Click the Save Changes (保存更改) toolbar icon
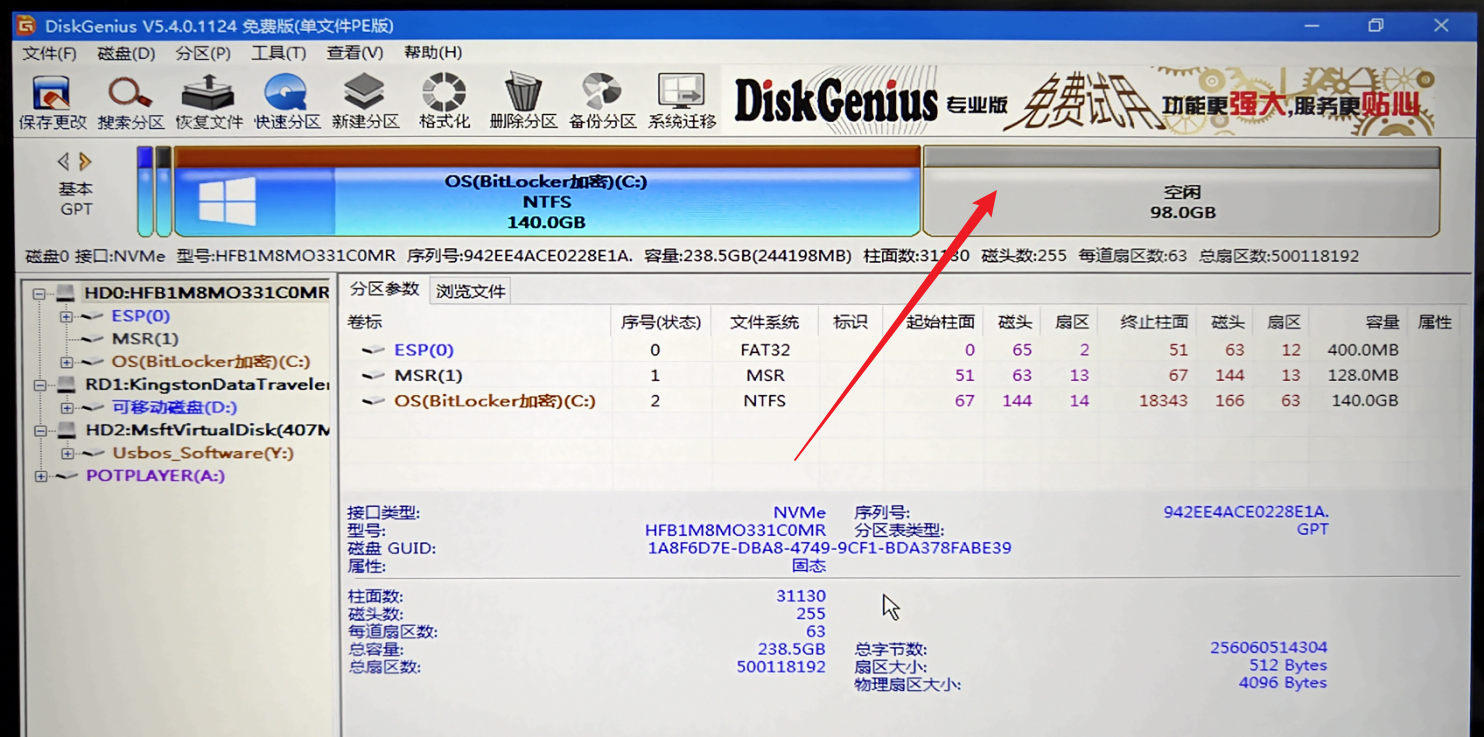The height and width of the screenshot is (737, 1484). [x=52, y=103]
